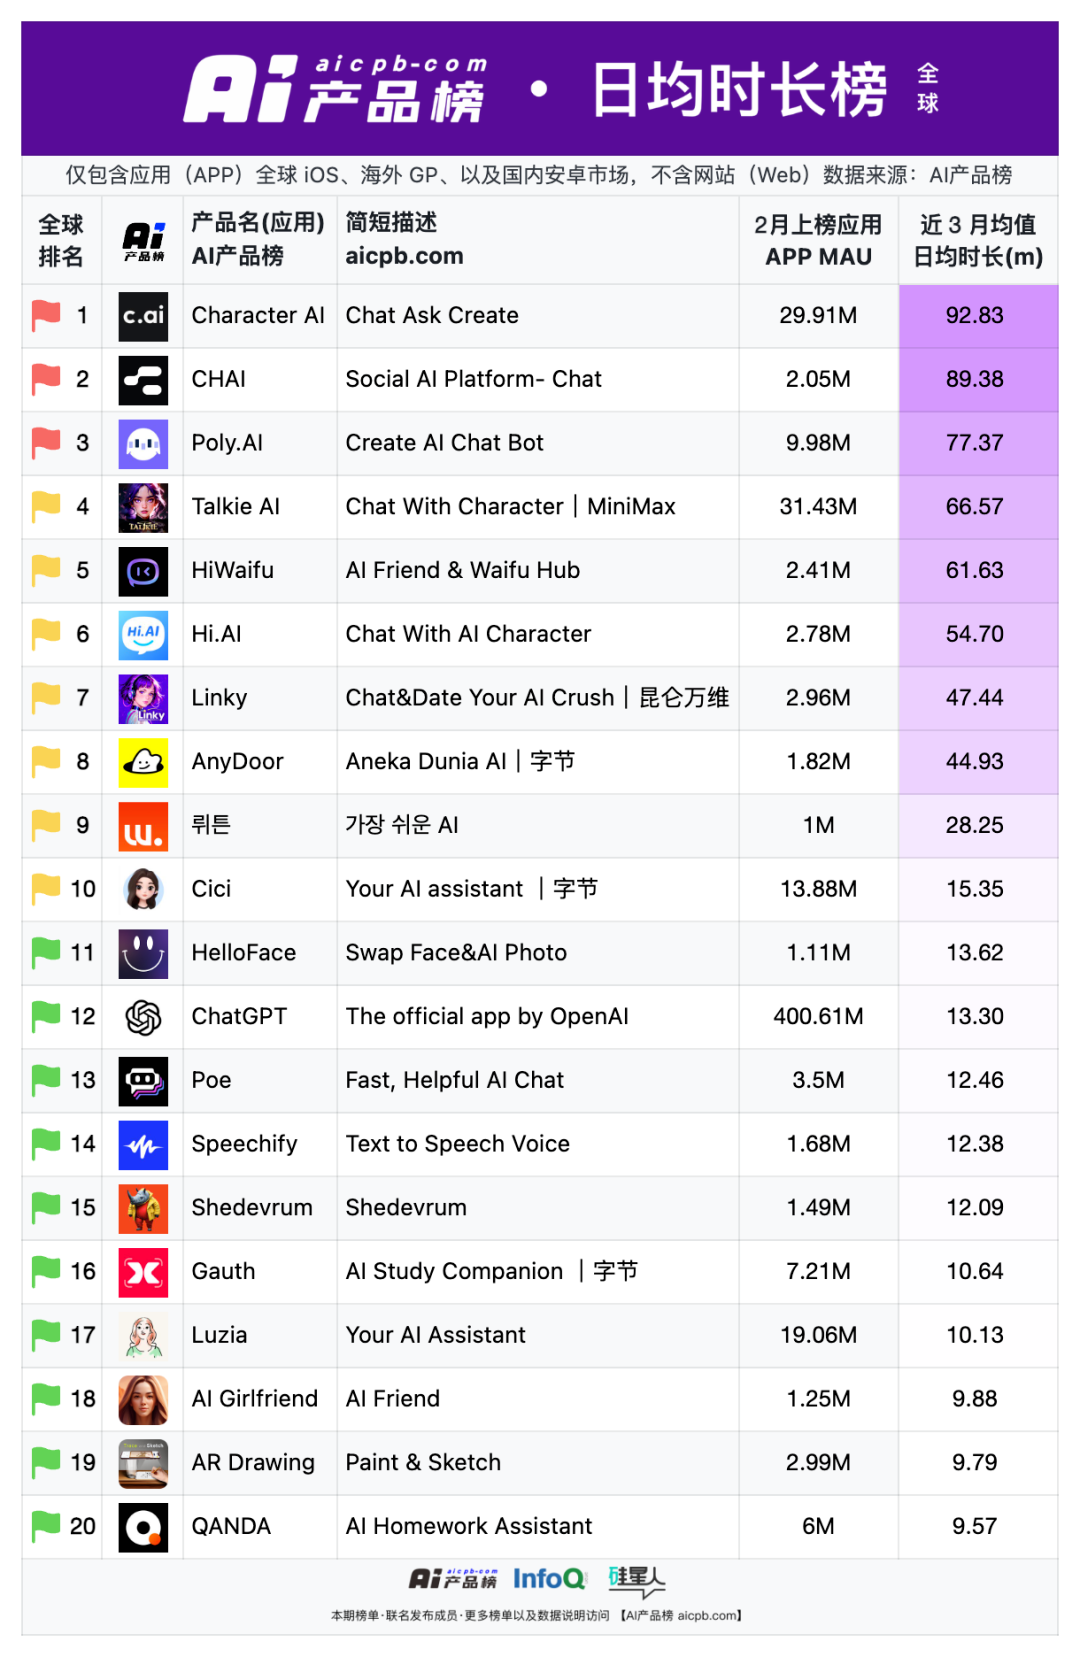Image resolution: width=1080 pixels, height=1657 pixels.
Task: Click 'Paint & Sketch' description
Action: pos(423,1463)
